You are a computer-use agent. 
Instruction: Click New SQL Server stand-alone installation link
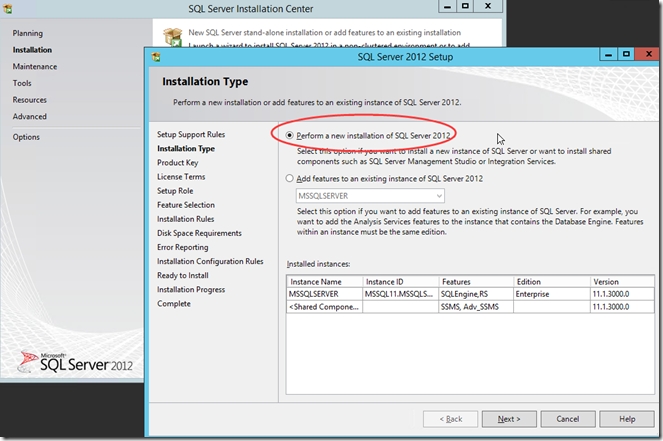(324, 33)
